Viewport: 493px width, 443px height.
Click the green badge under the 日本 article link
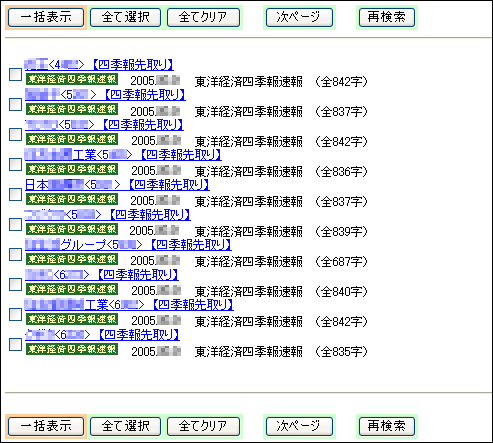72,199
